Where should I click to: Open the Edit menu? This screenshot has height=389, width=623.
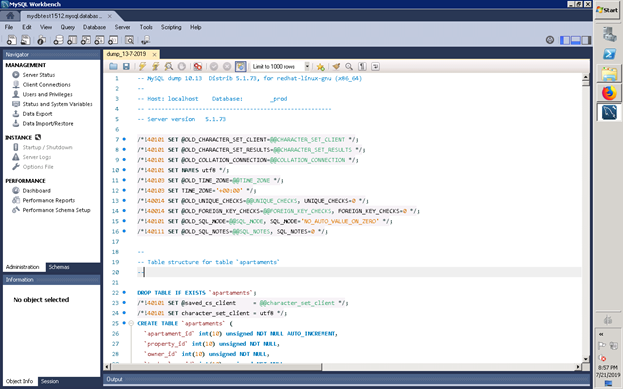[x=27, y=27]
